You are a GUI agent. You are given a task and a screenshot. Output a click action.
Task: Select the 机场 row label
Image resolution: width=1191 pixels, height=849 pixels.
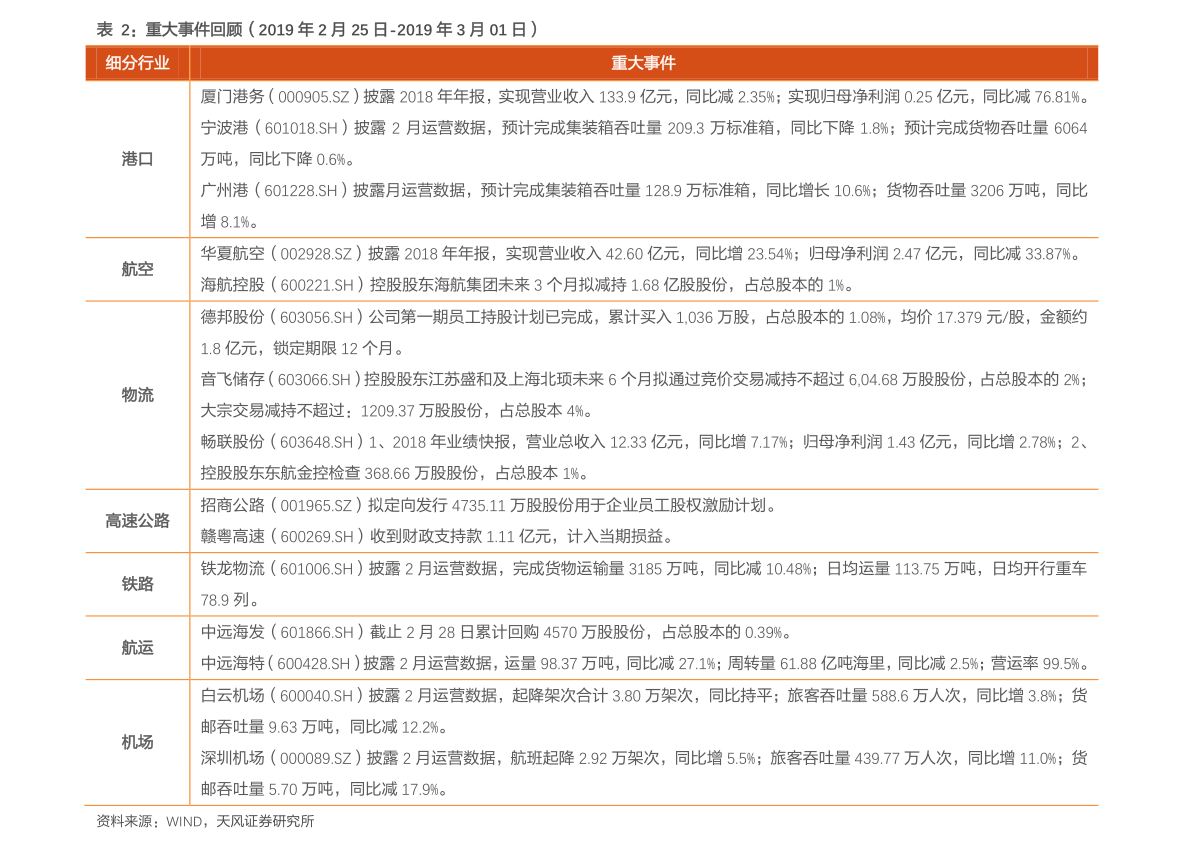137,742
